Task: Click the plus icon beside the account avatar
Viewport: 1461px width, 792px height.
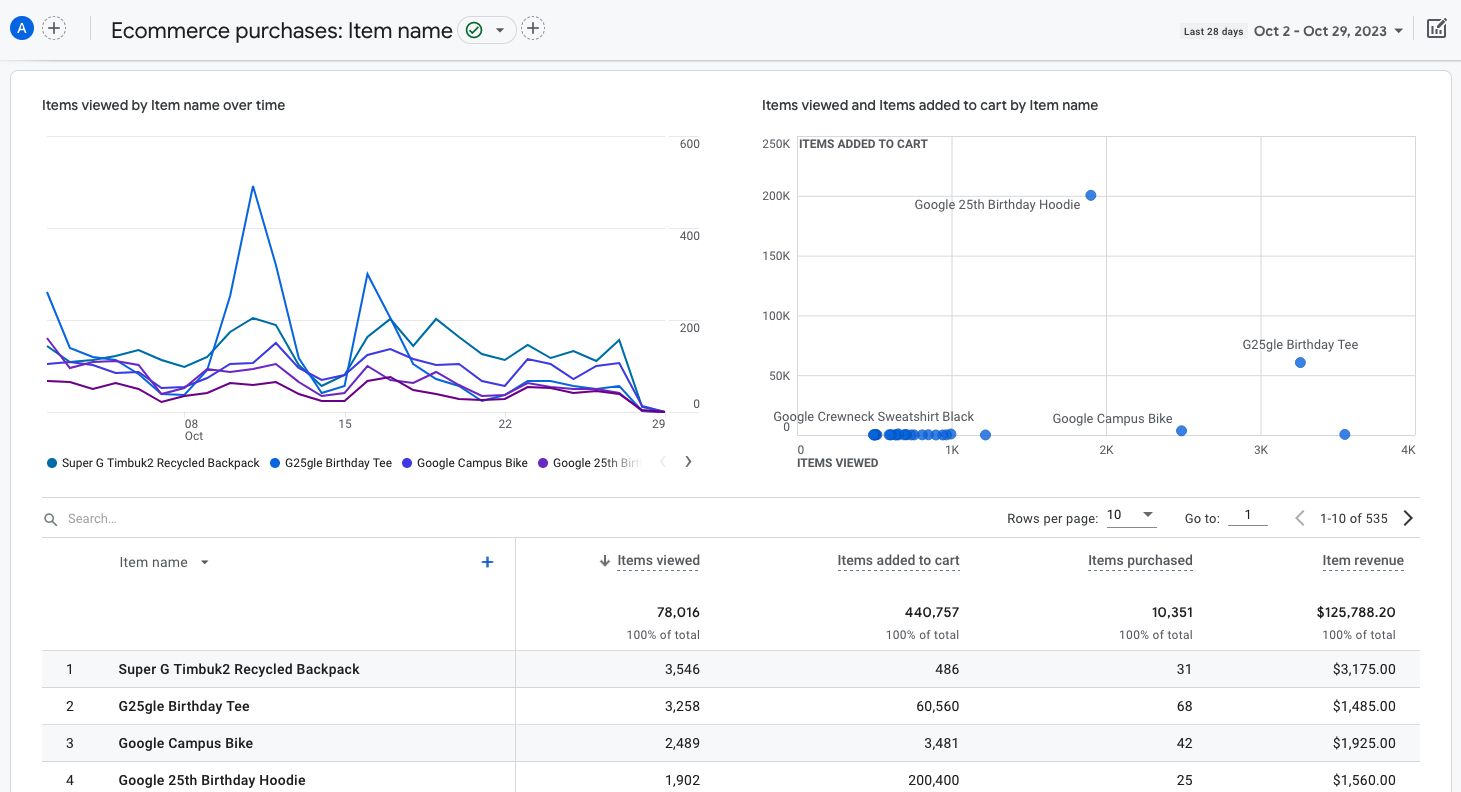Action: (x=54, y=28)
